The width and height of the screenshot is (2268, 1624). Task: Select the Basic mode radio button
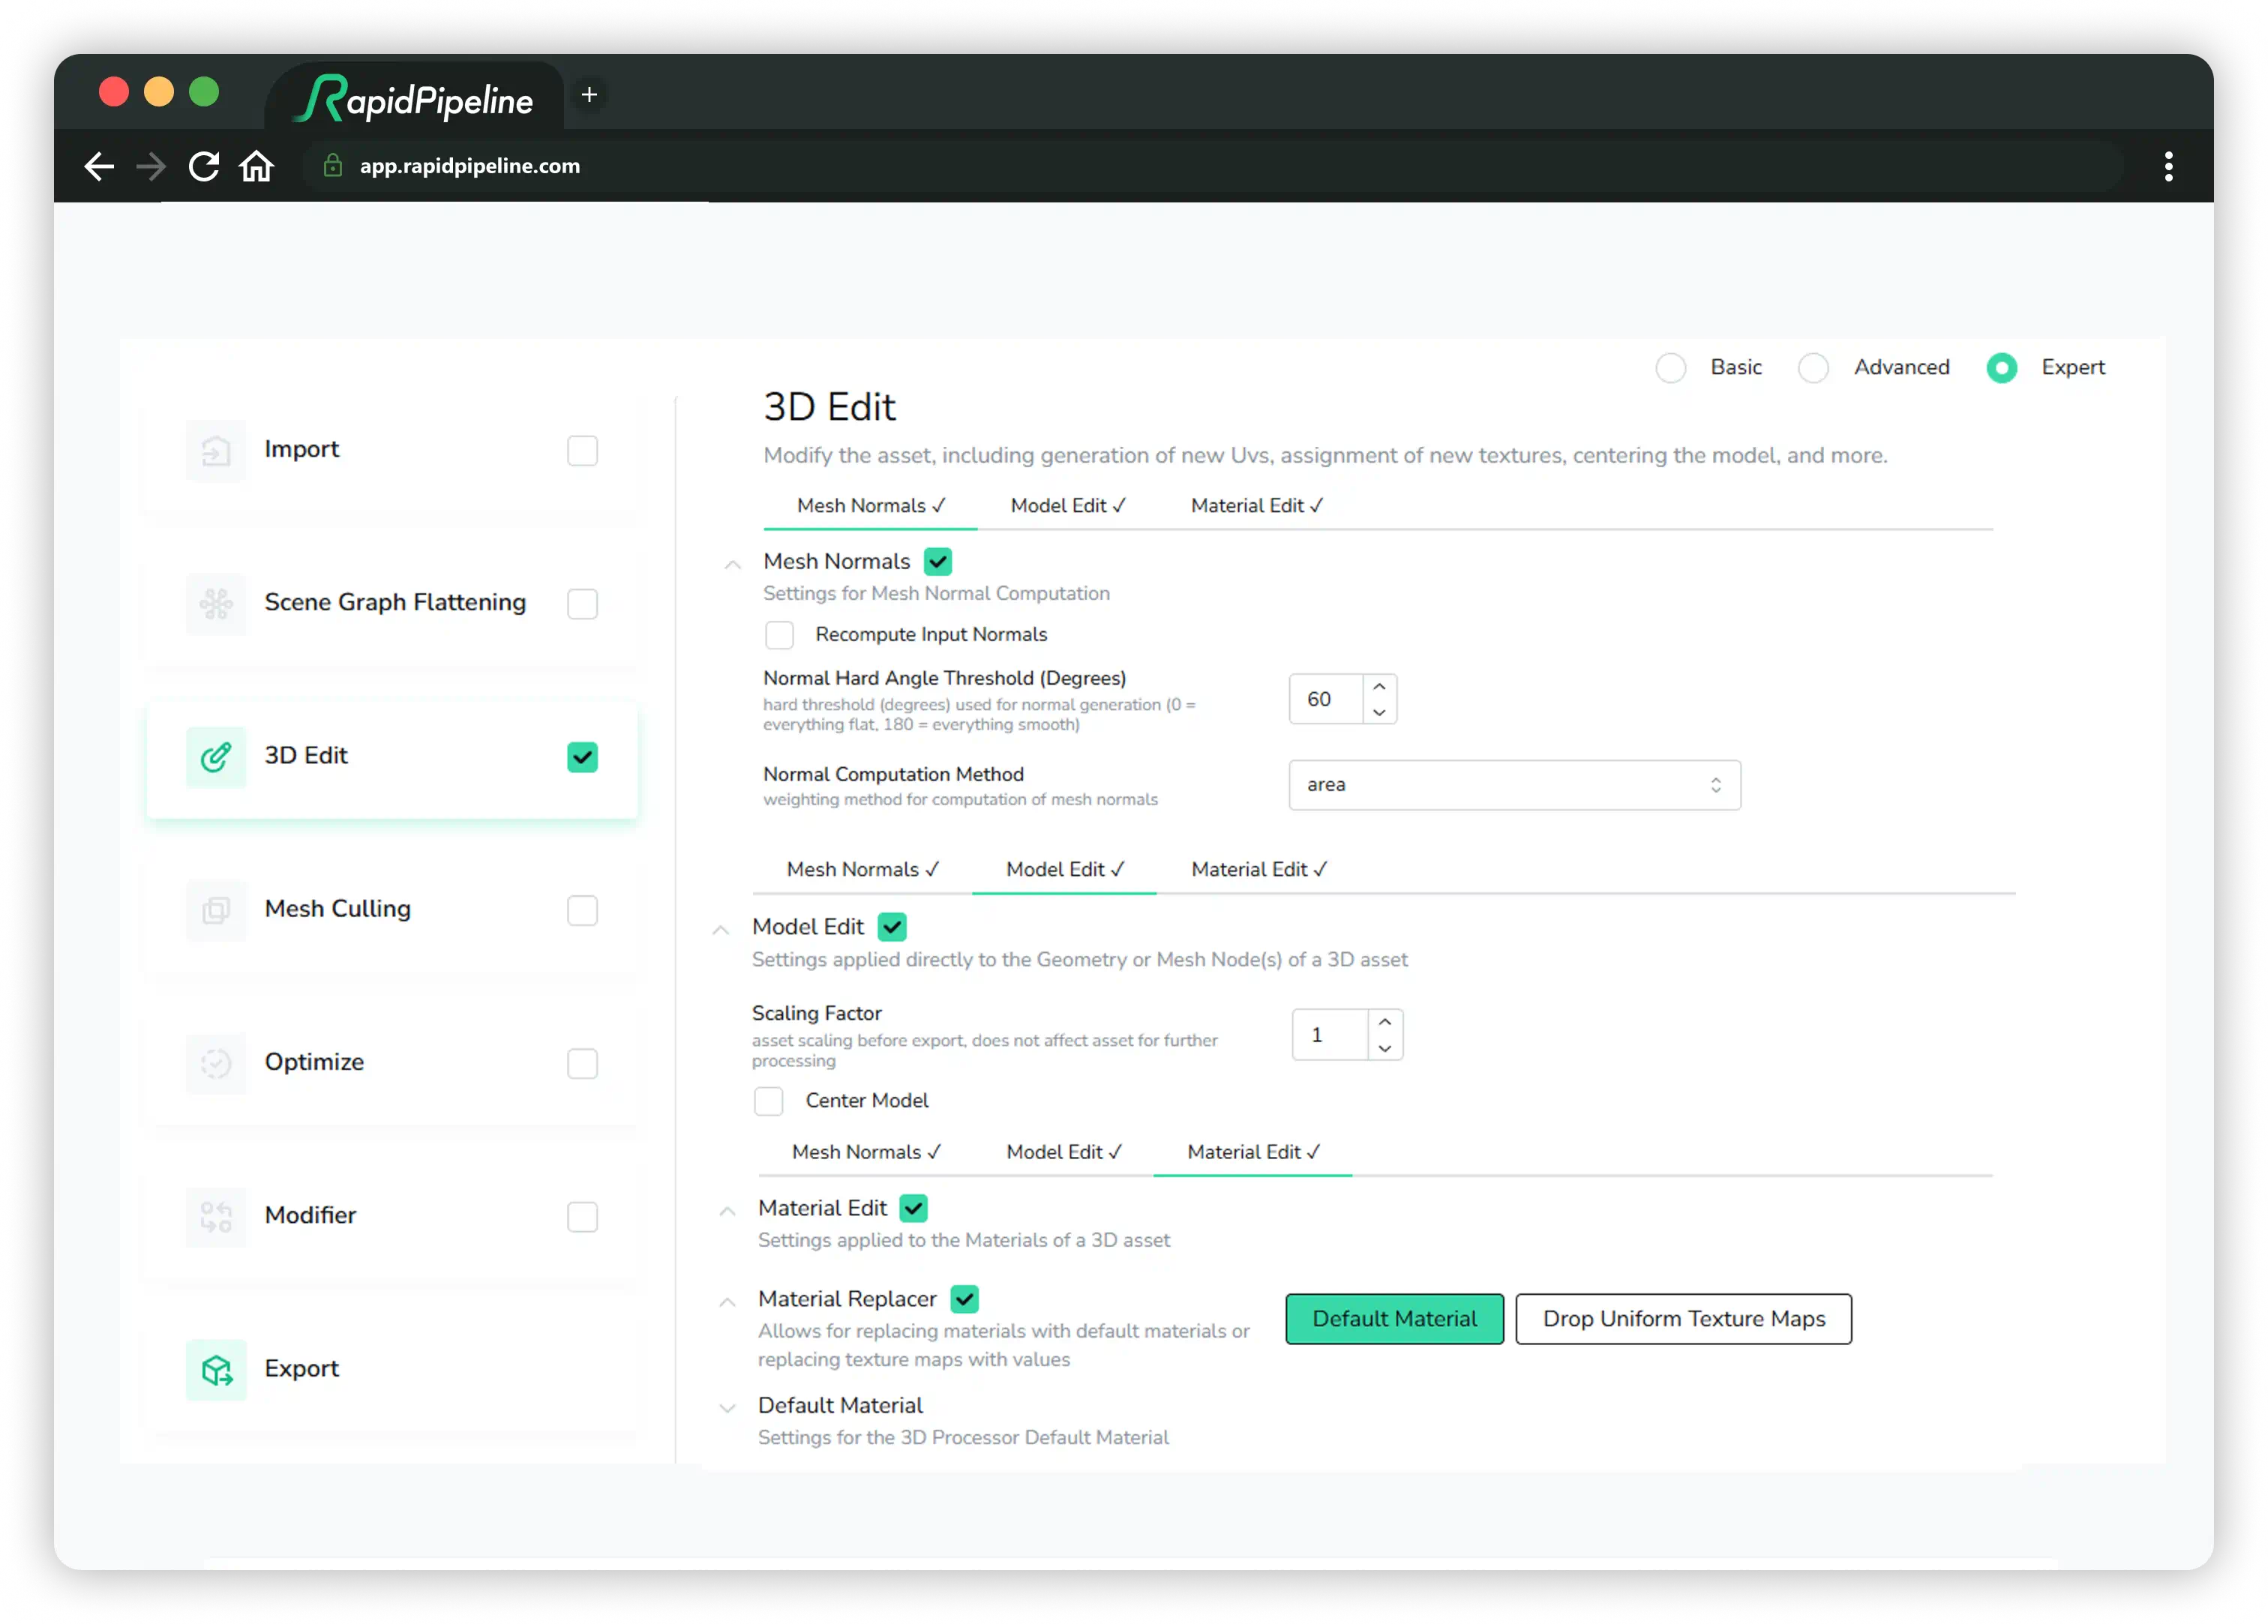pos(1670,368)
